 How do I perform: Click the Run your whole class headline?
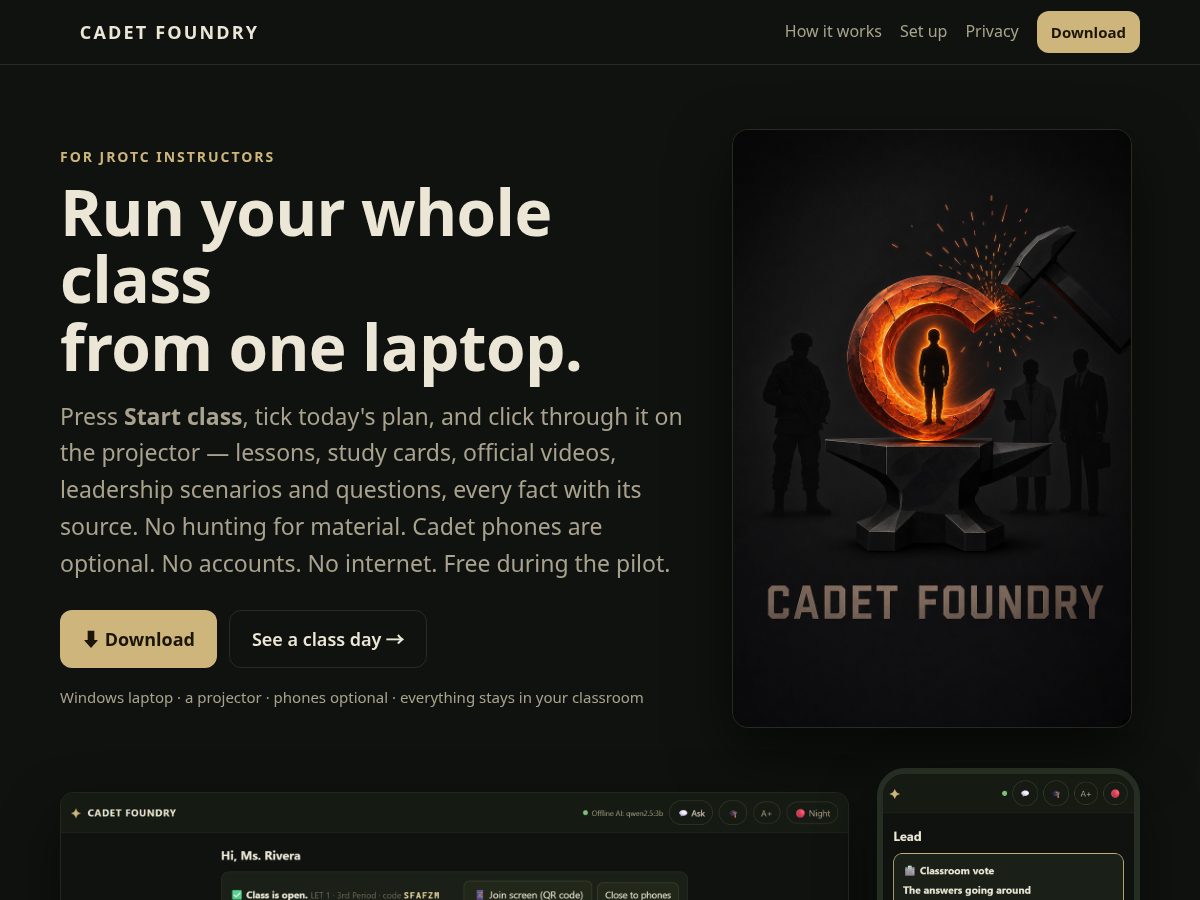click(x=321, y=281)
